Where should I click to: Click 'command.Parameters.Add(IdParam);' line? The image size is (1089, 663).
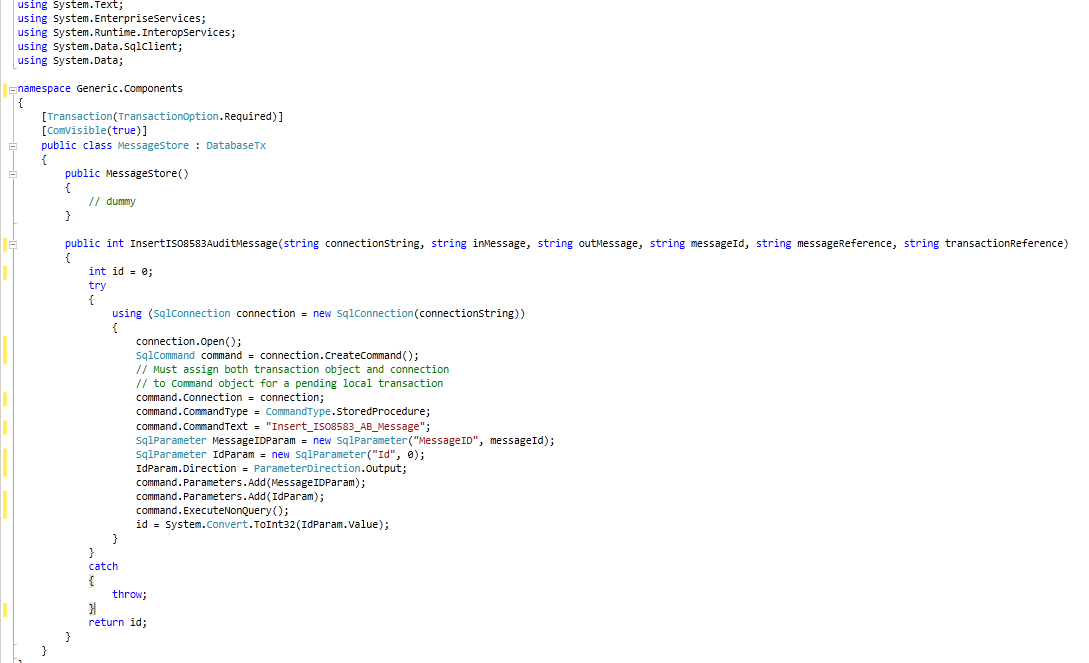click(x=230, y=496)
